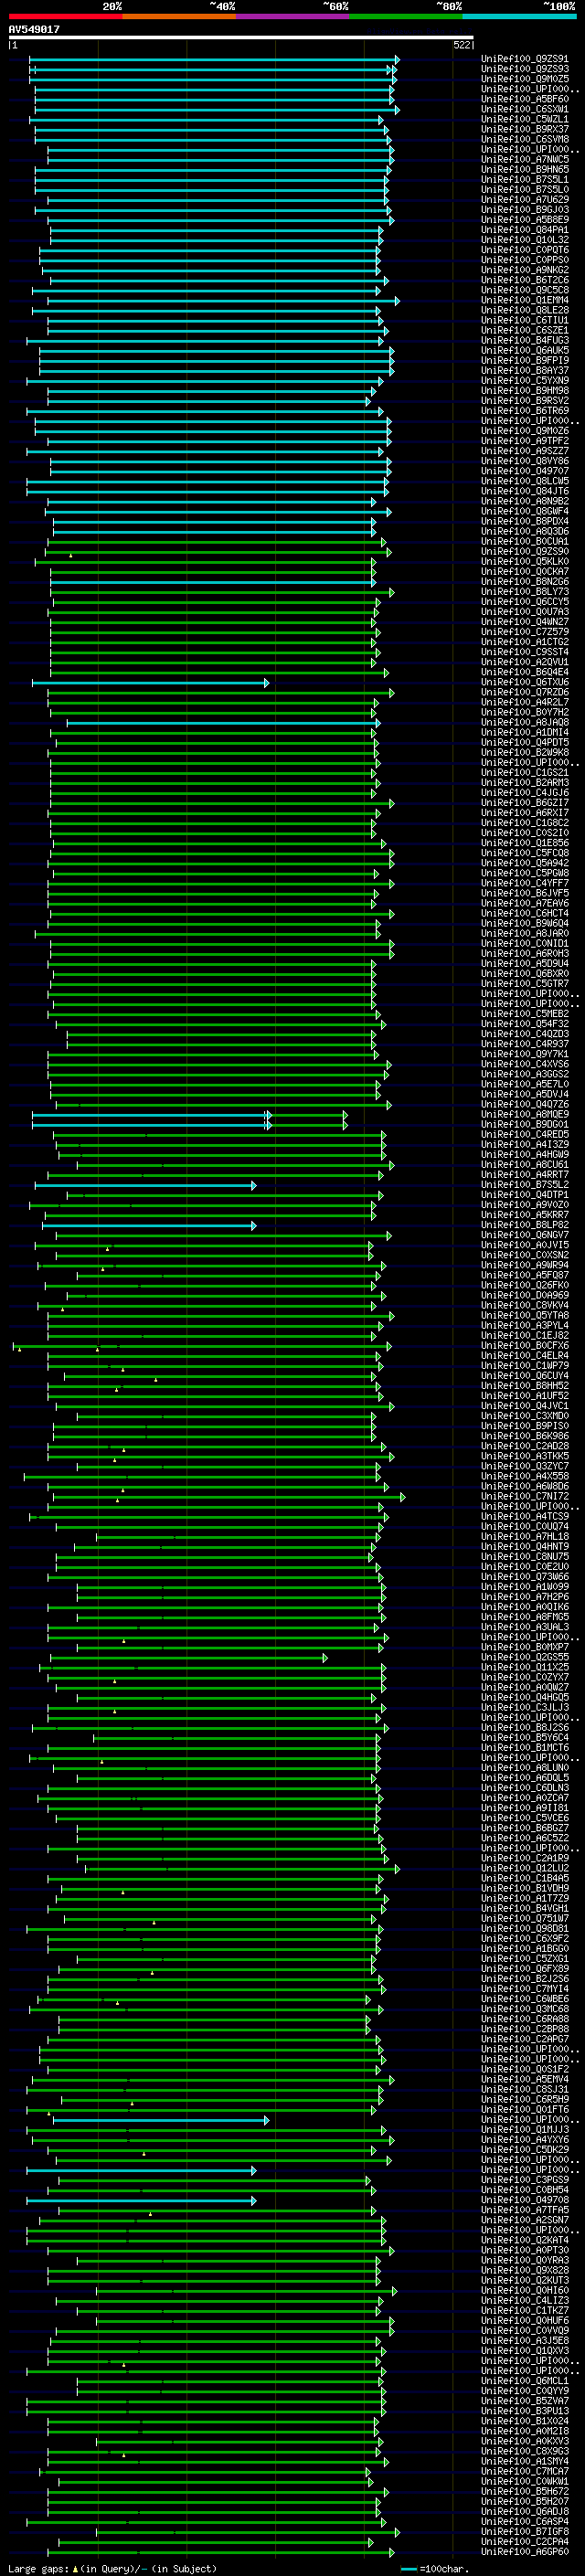This screenshot has height=2576, width=585.
Task: Open hit UniRef100_Q9ZS91
Action: (x=525, y=60)
